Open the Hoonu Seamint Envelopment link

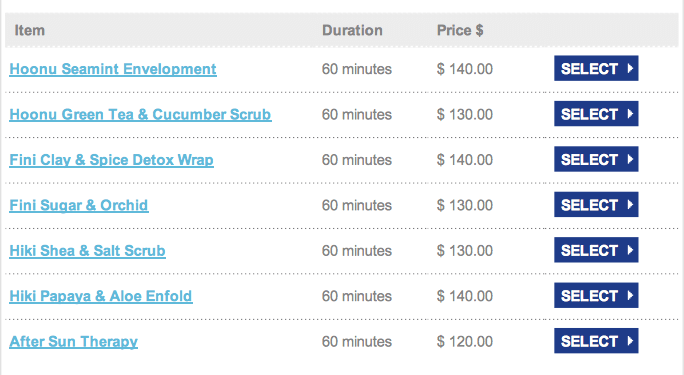113,69
